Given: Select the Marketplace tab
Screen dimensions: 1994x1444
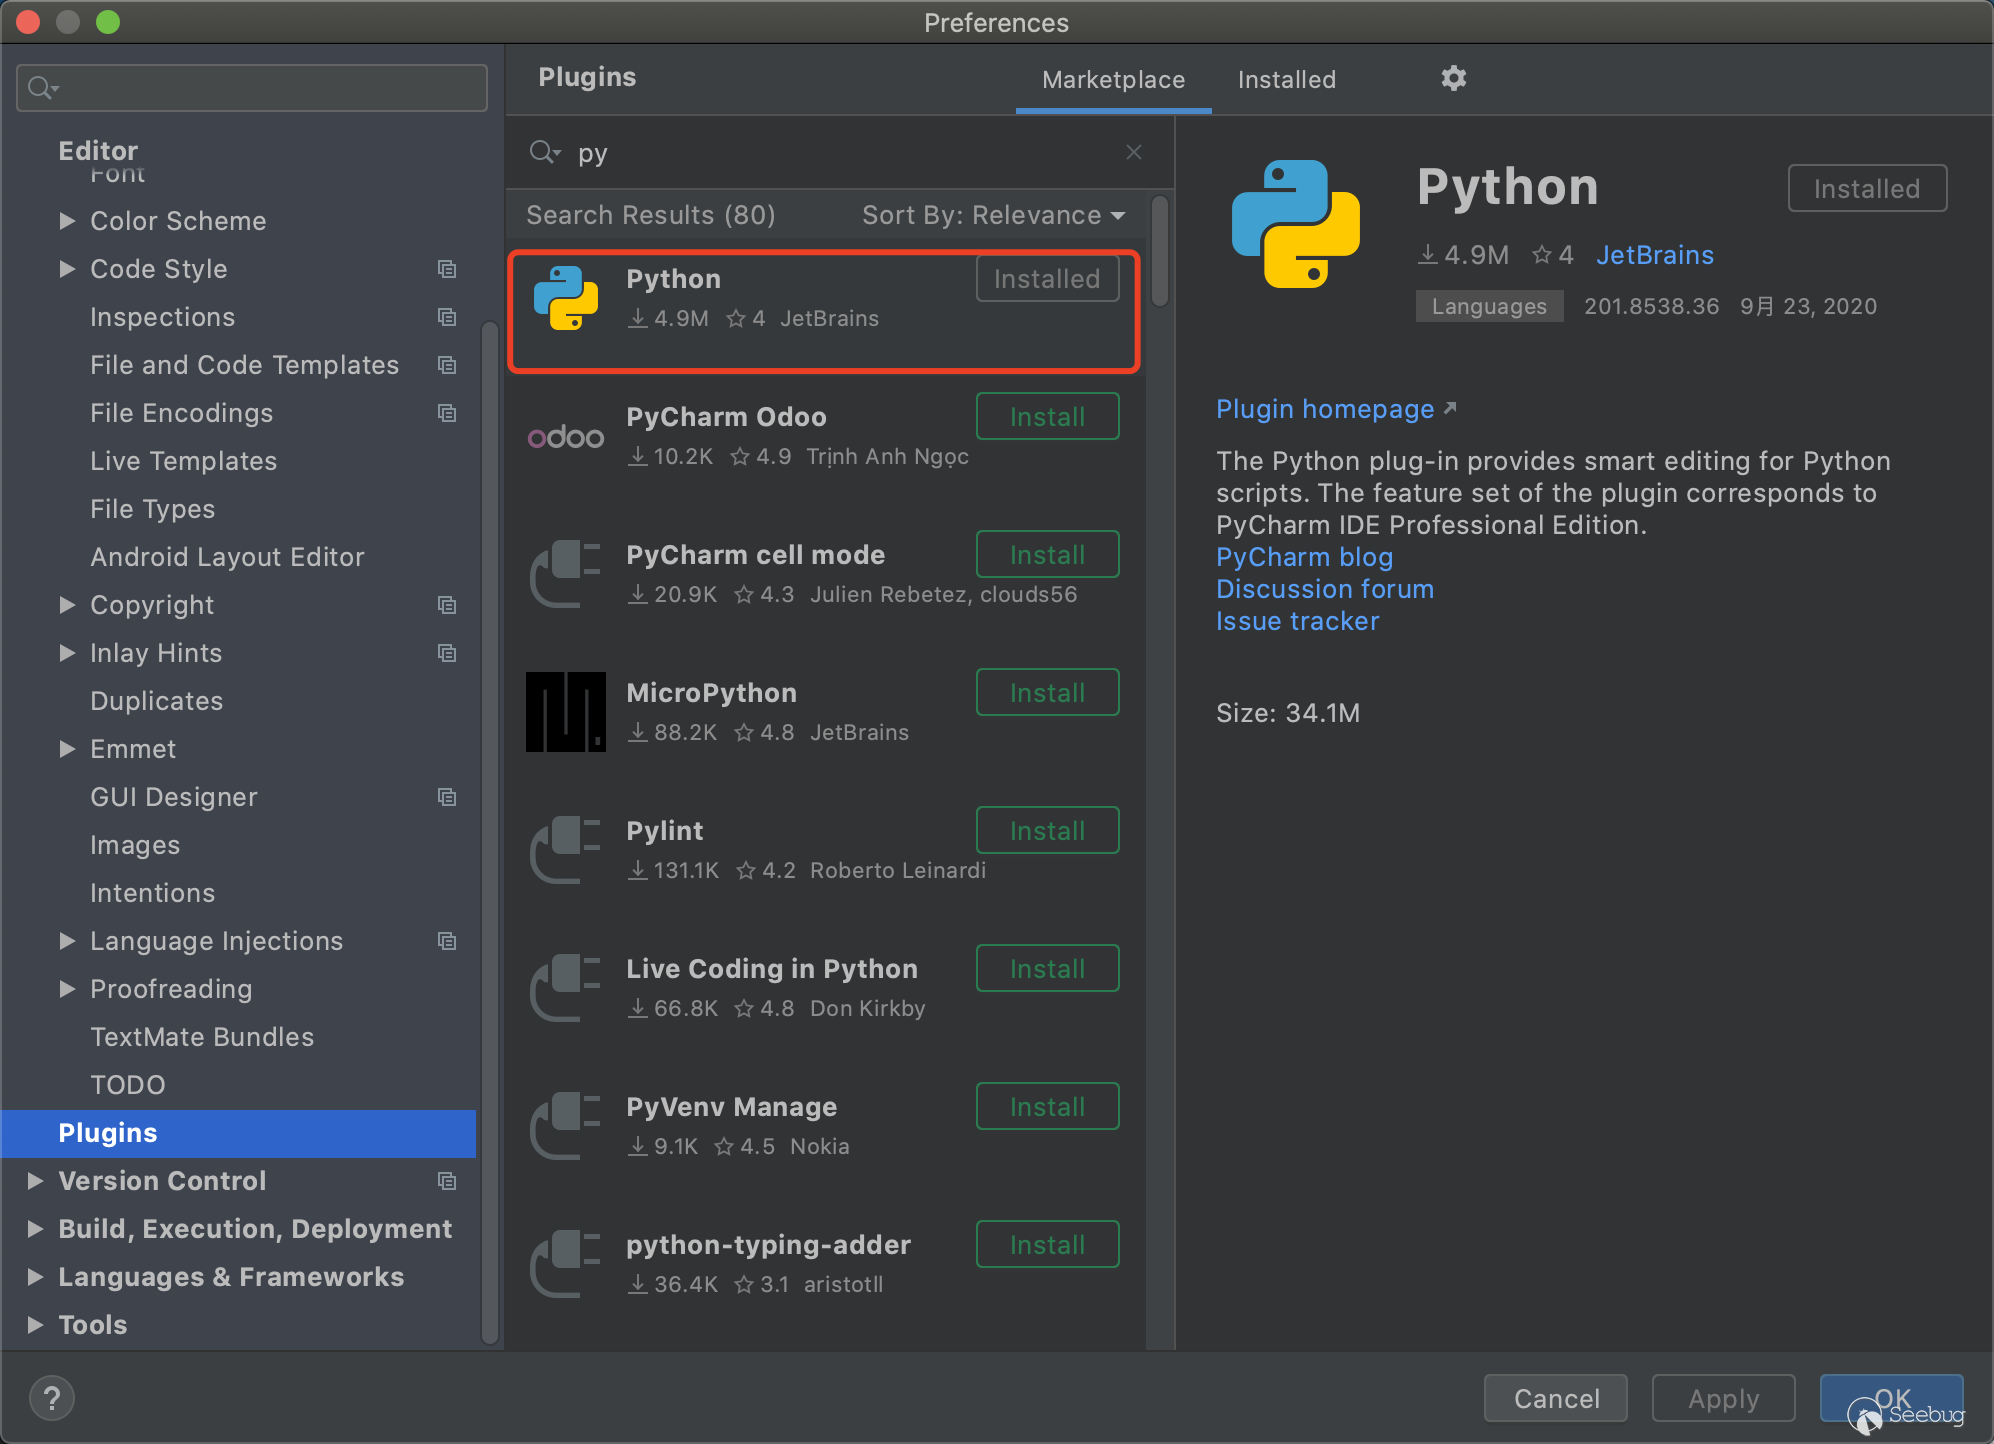Looking at the screenshot, I should tap(1113, 80).
